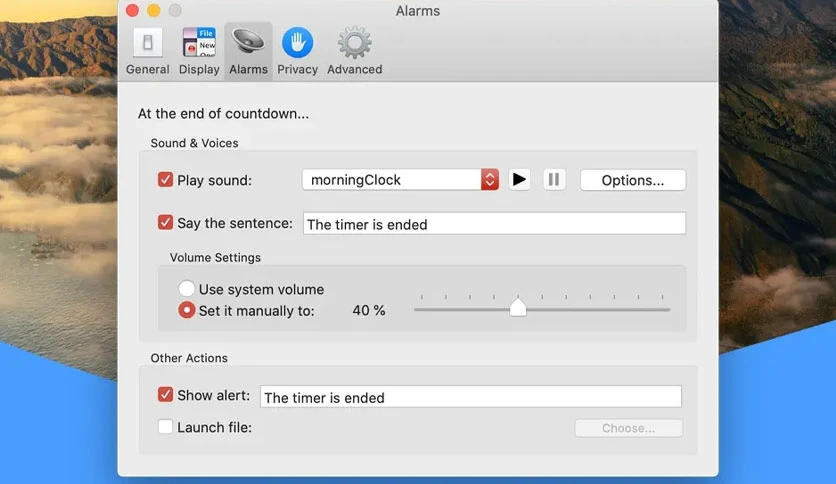Uncheck the Show alert checkbox
This screenshot has width=836, height=484.
click(x=165, y=394)
